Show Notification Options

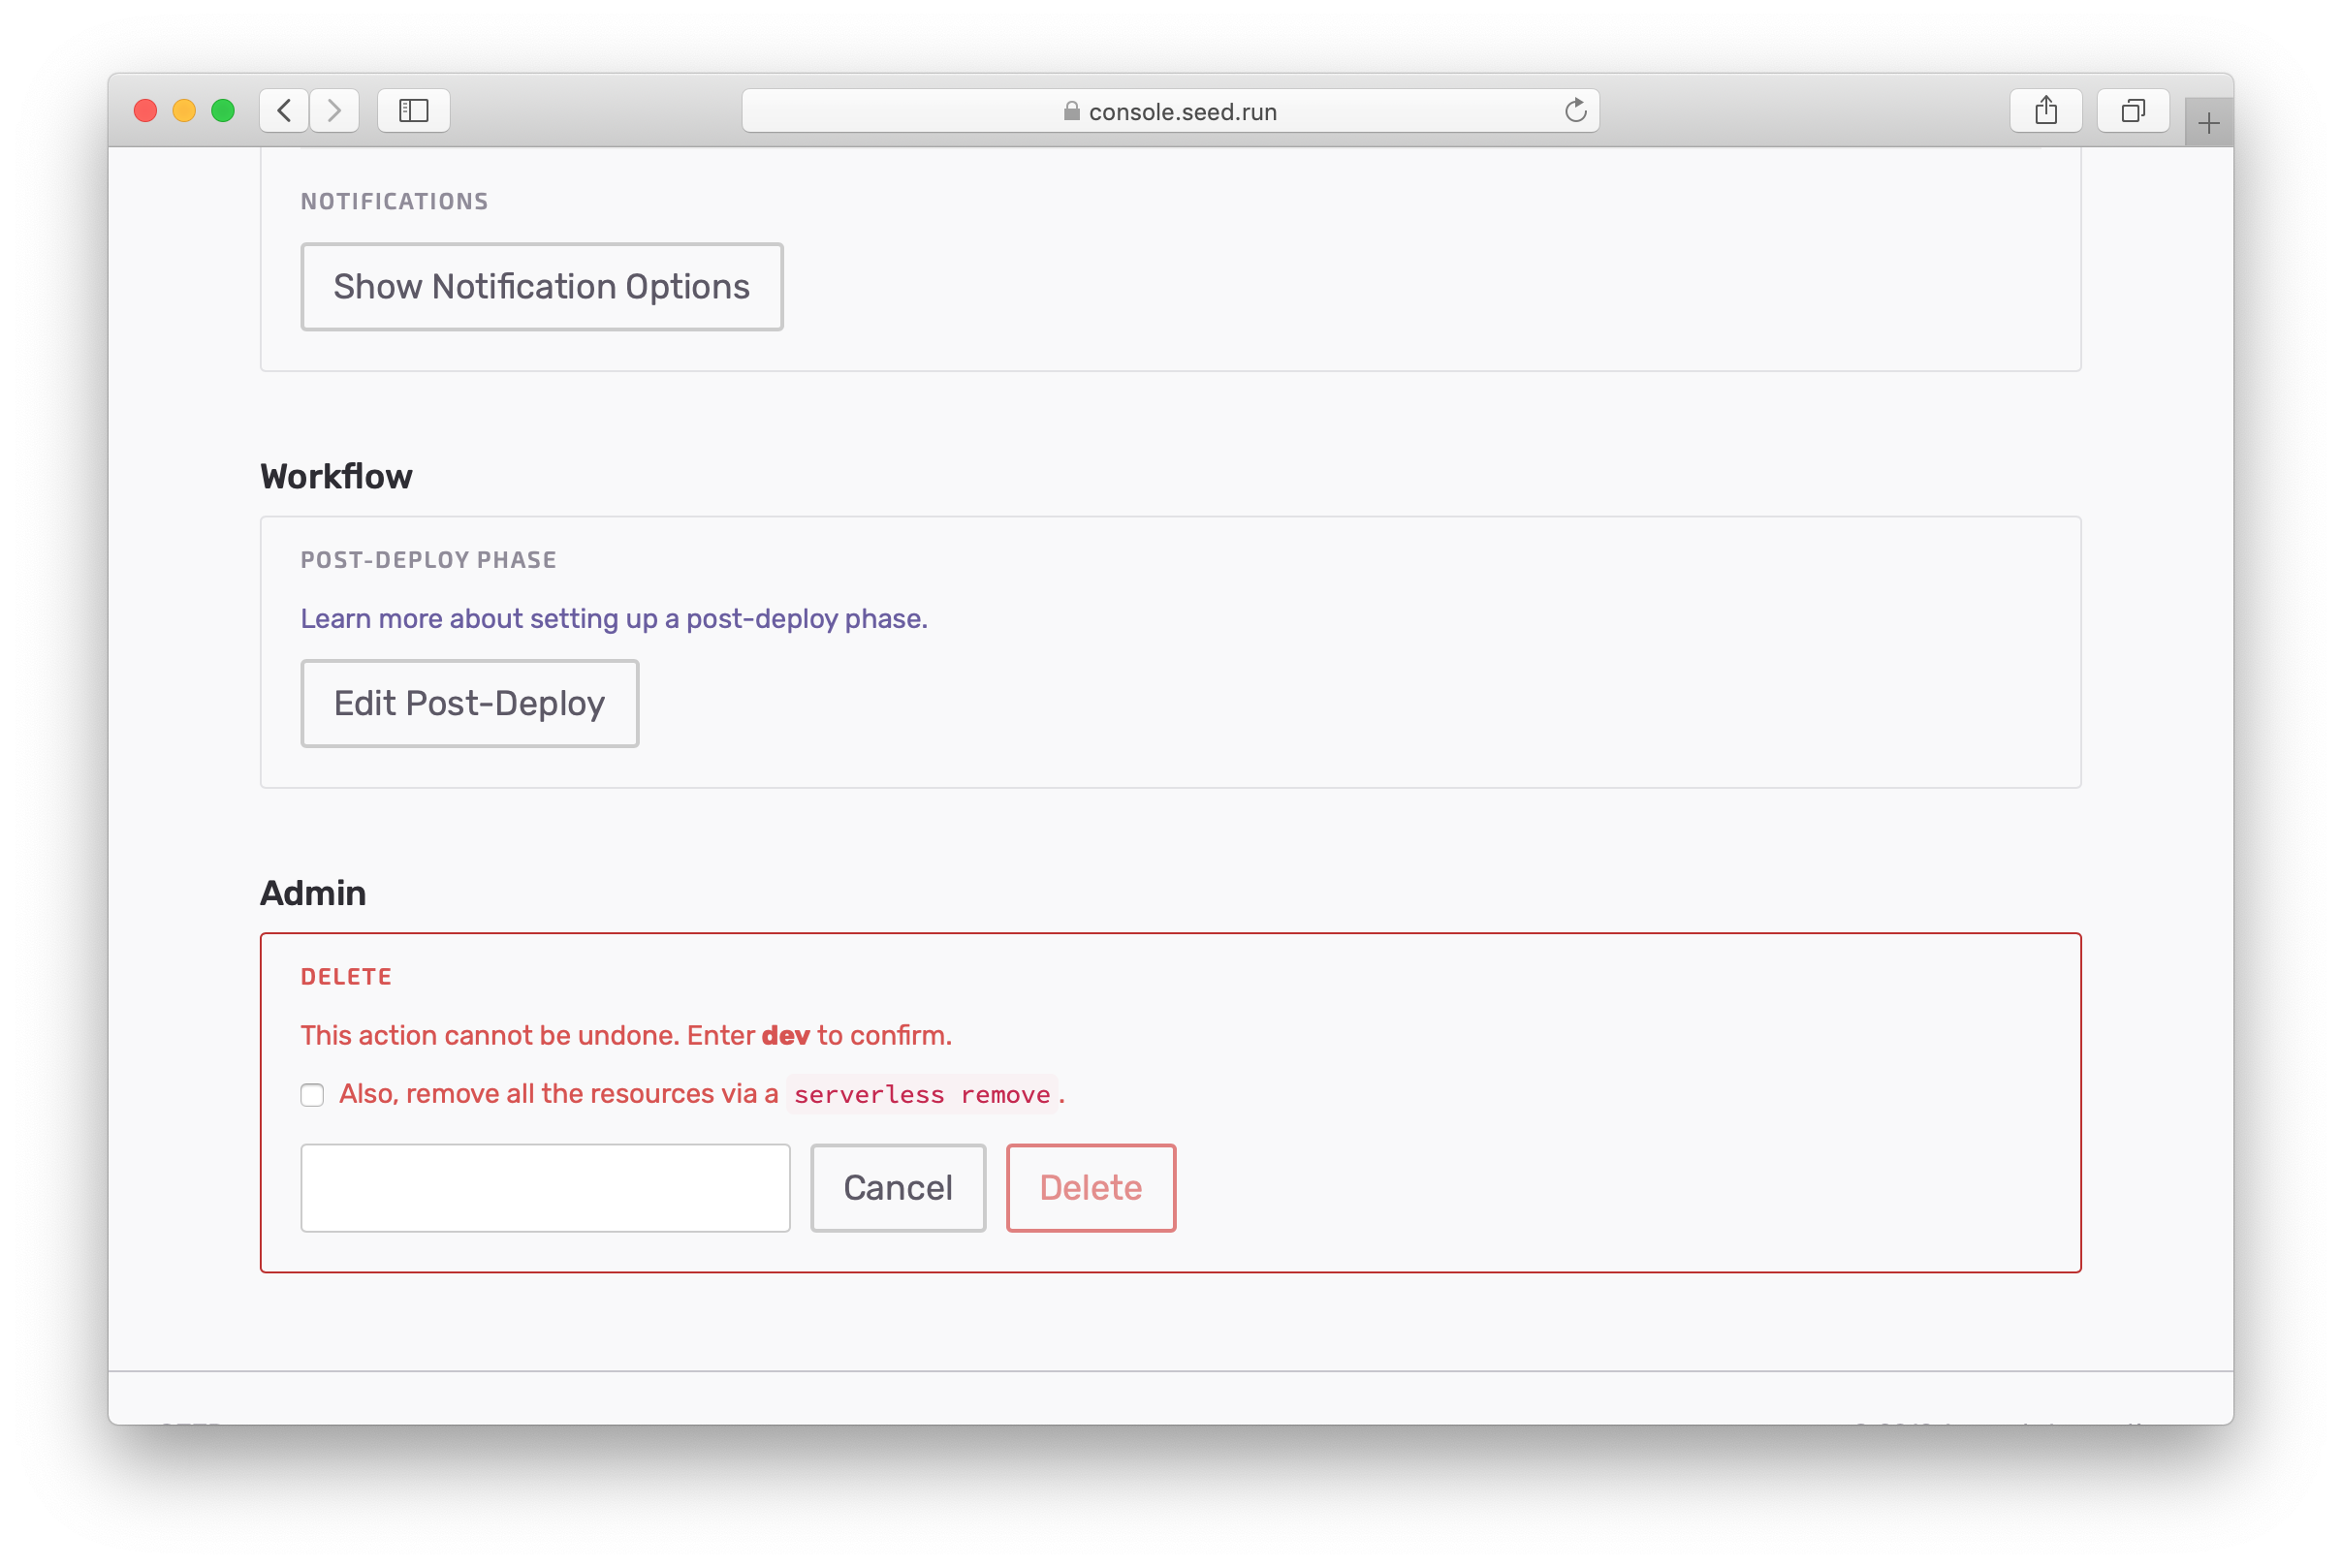541,287
